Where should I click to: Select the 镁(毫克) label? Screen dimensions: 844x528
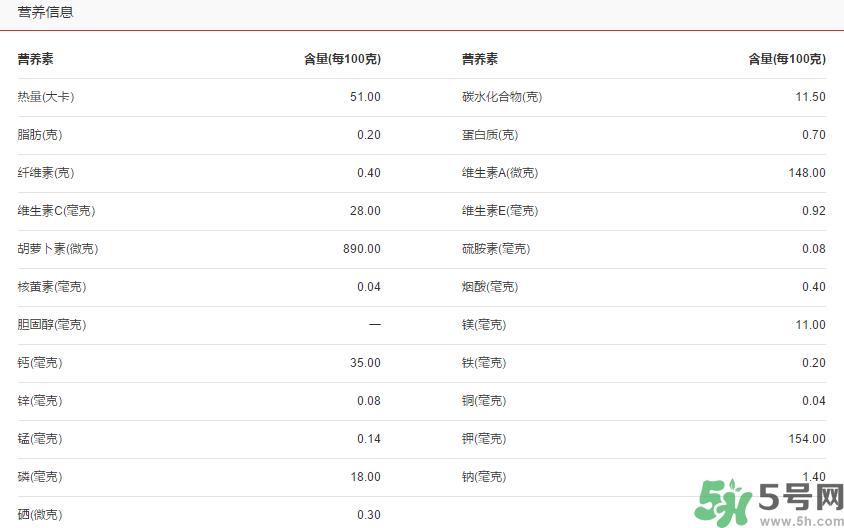[484, 325]
